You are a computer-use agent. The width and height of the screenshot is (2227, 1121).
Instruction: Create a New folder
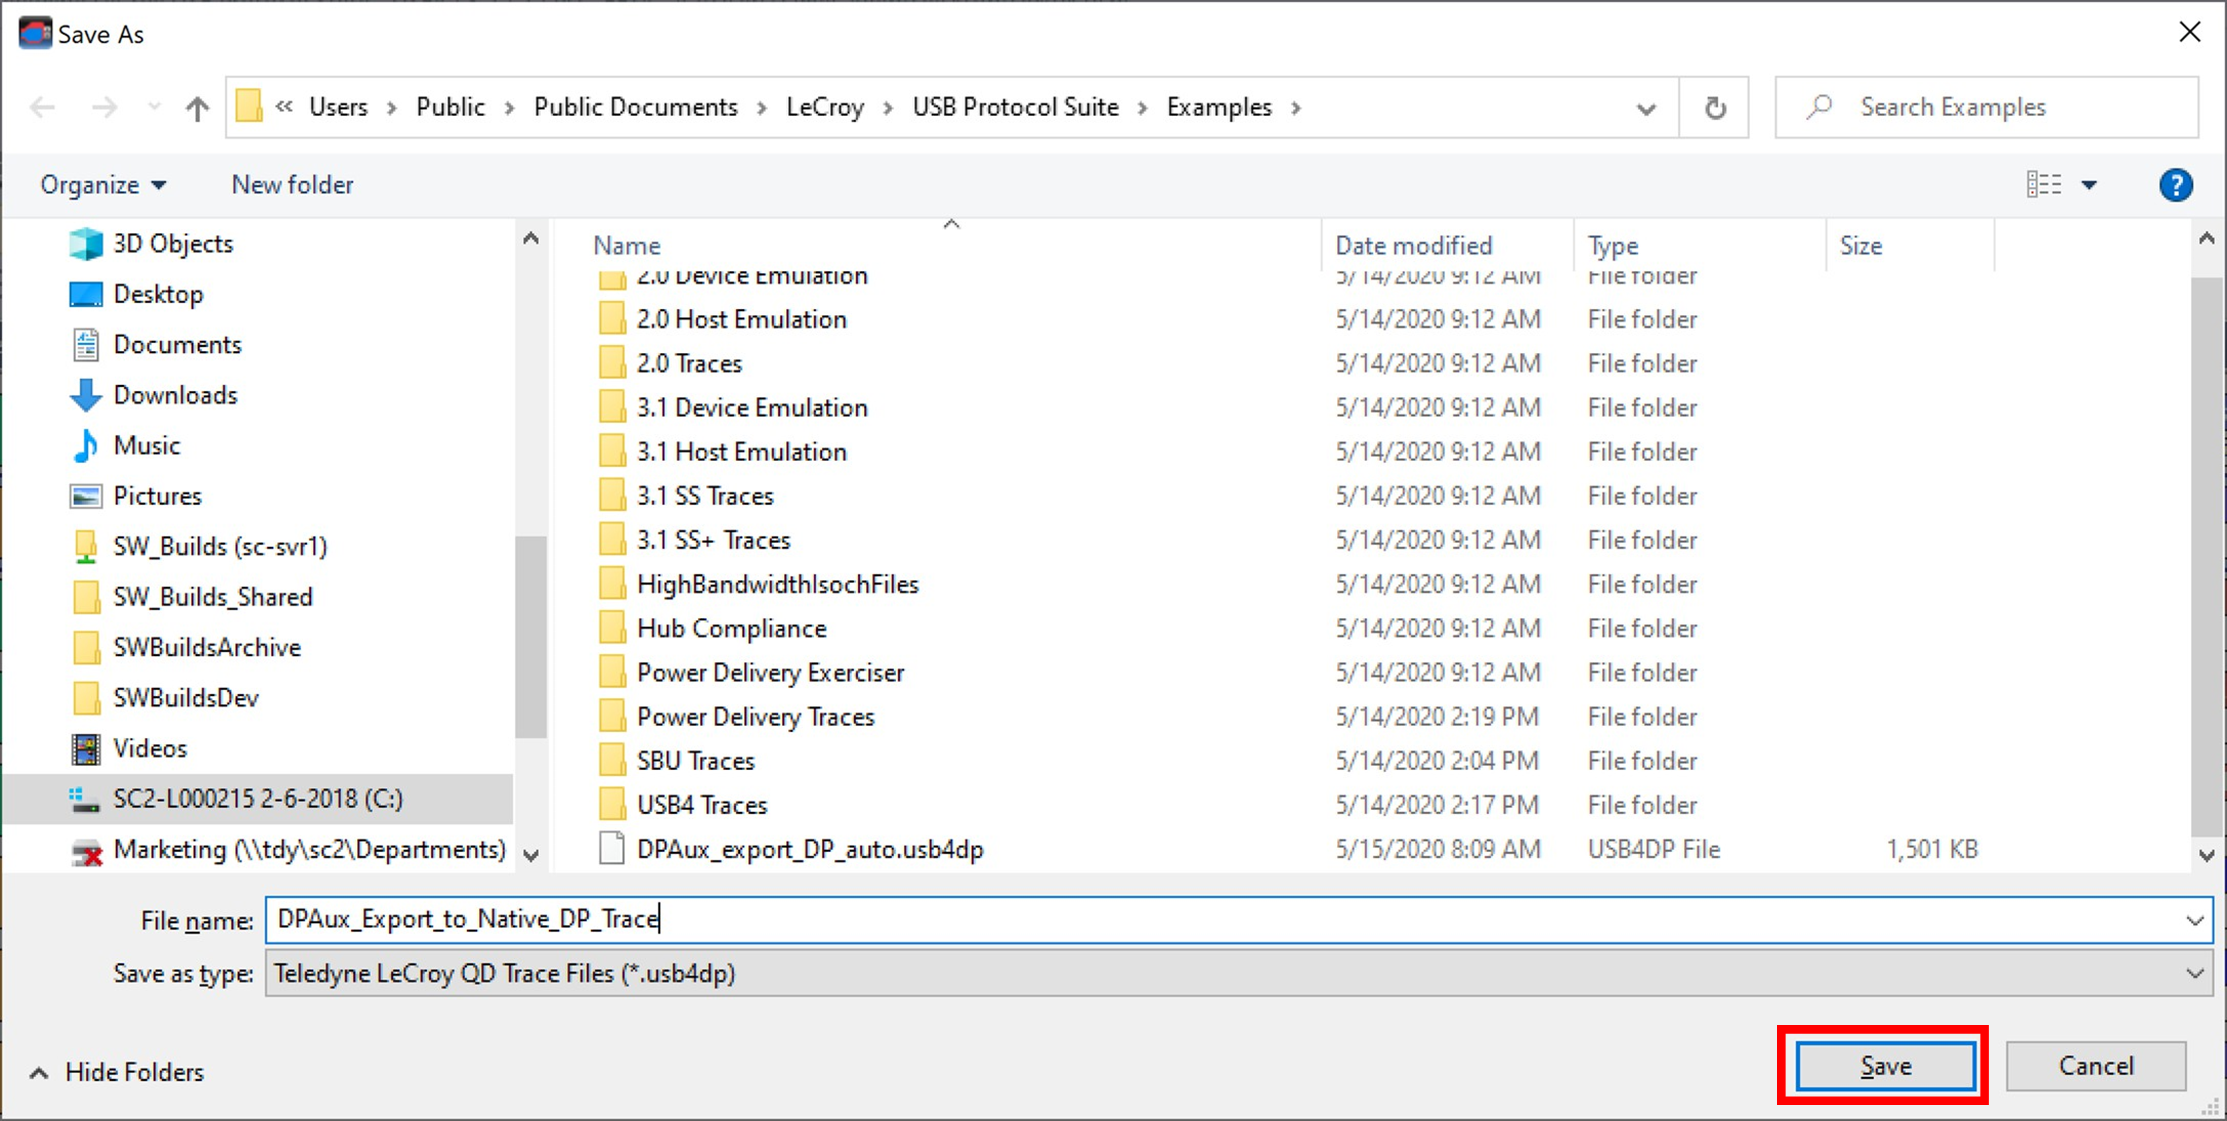pyautogui.click(x=292, y=185)
